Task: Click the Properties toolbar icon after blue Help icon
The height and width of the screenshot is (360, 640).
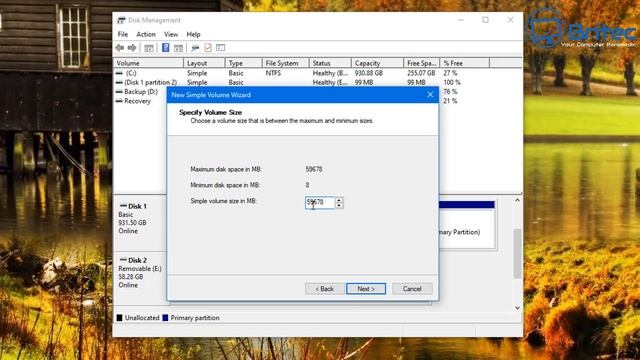Action: [178, 48]
